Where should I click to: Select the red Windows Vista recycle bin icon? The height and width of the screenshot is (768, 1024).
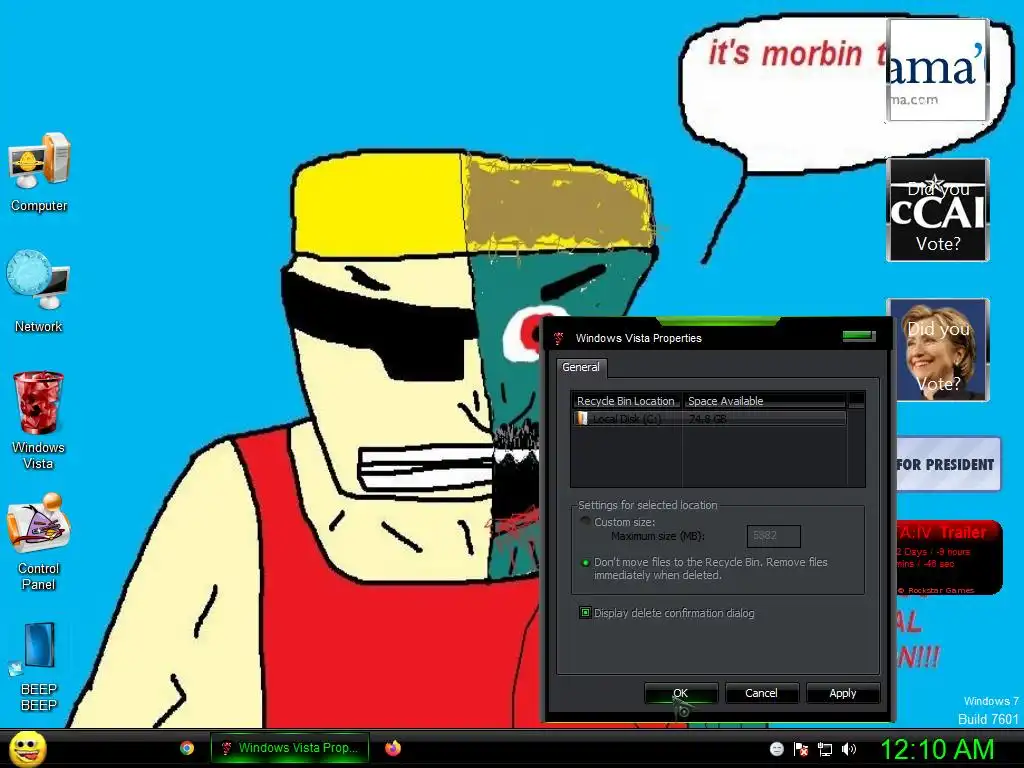pyautogui.click(x=39, y=402)
